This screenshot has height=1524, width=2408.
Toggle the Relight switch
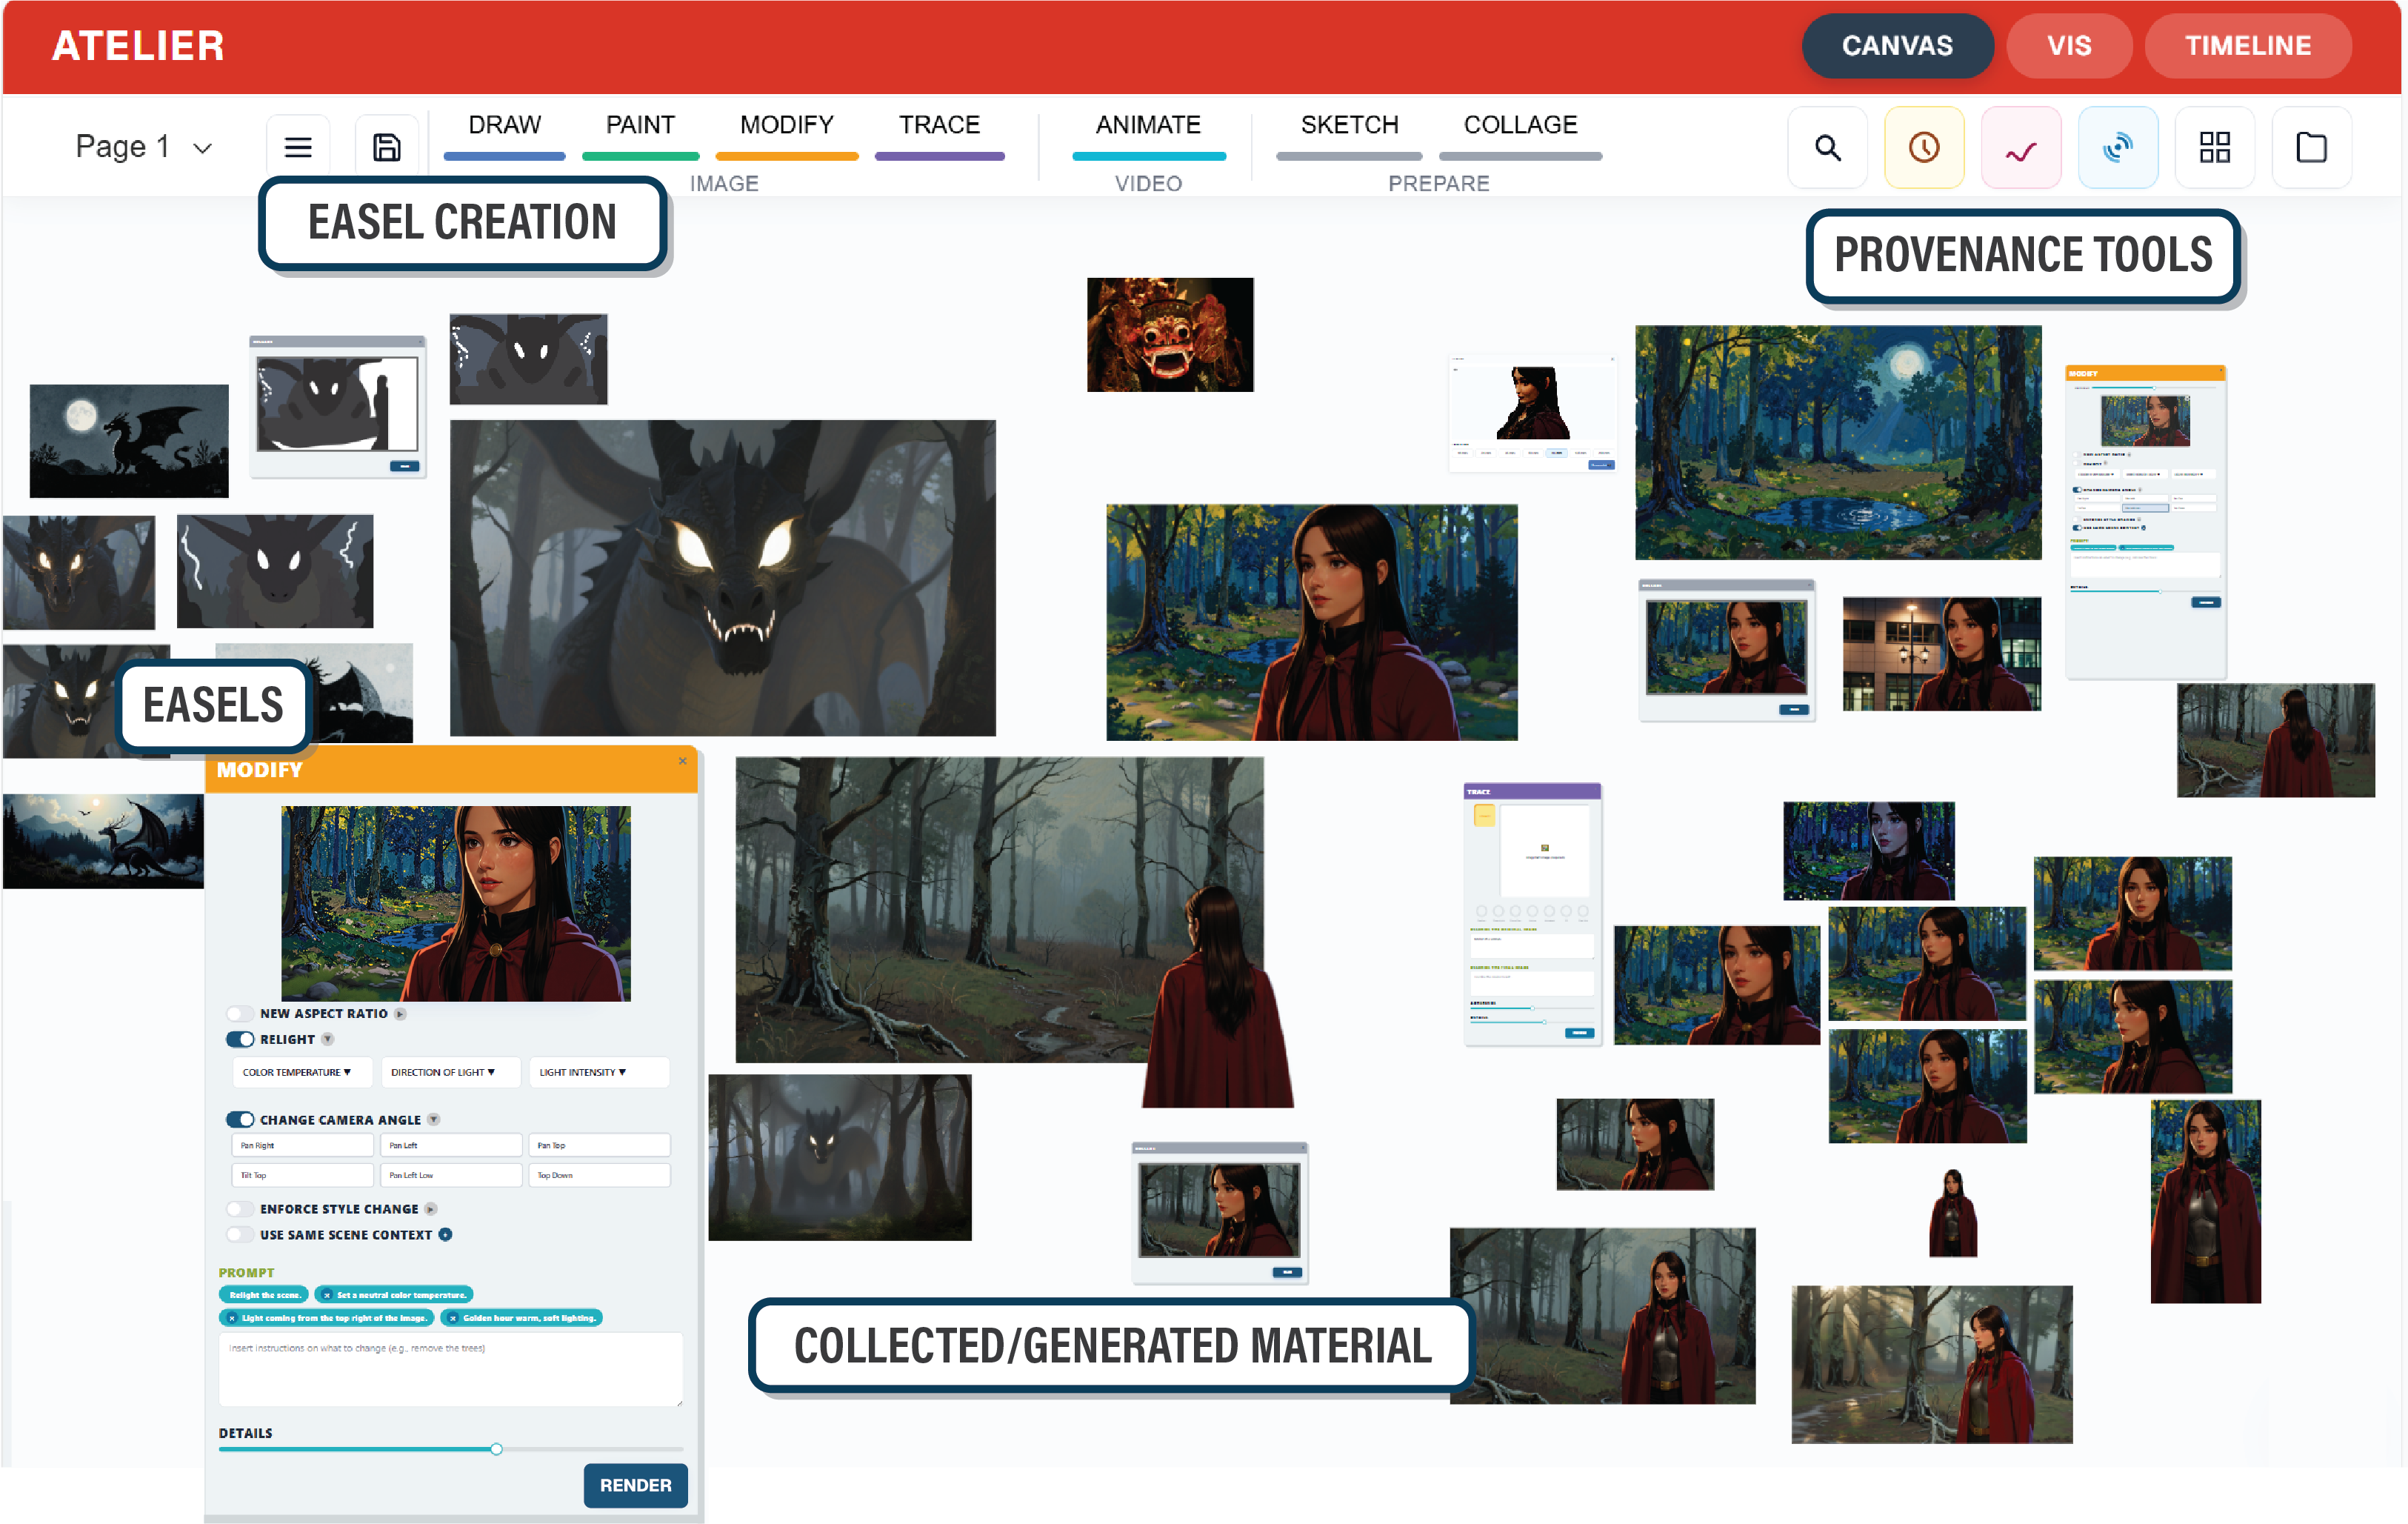click(240, 1039)
